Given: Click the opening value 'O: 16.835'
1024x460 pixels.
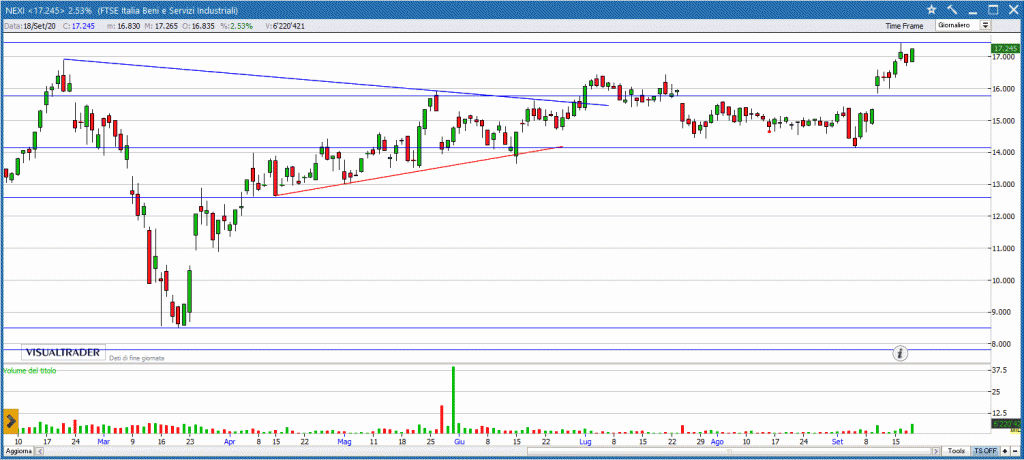Looking at the screenshot, I should click(200, 26).
